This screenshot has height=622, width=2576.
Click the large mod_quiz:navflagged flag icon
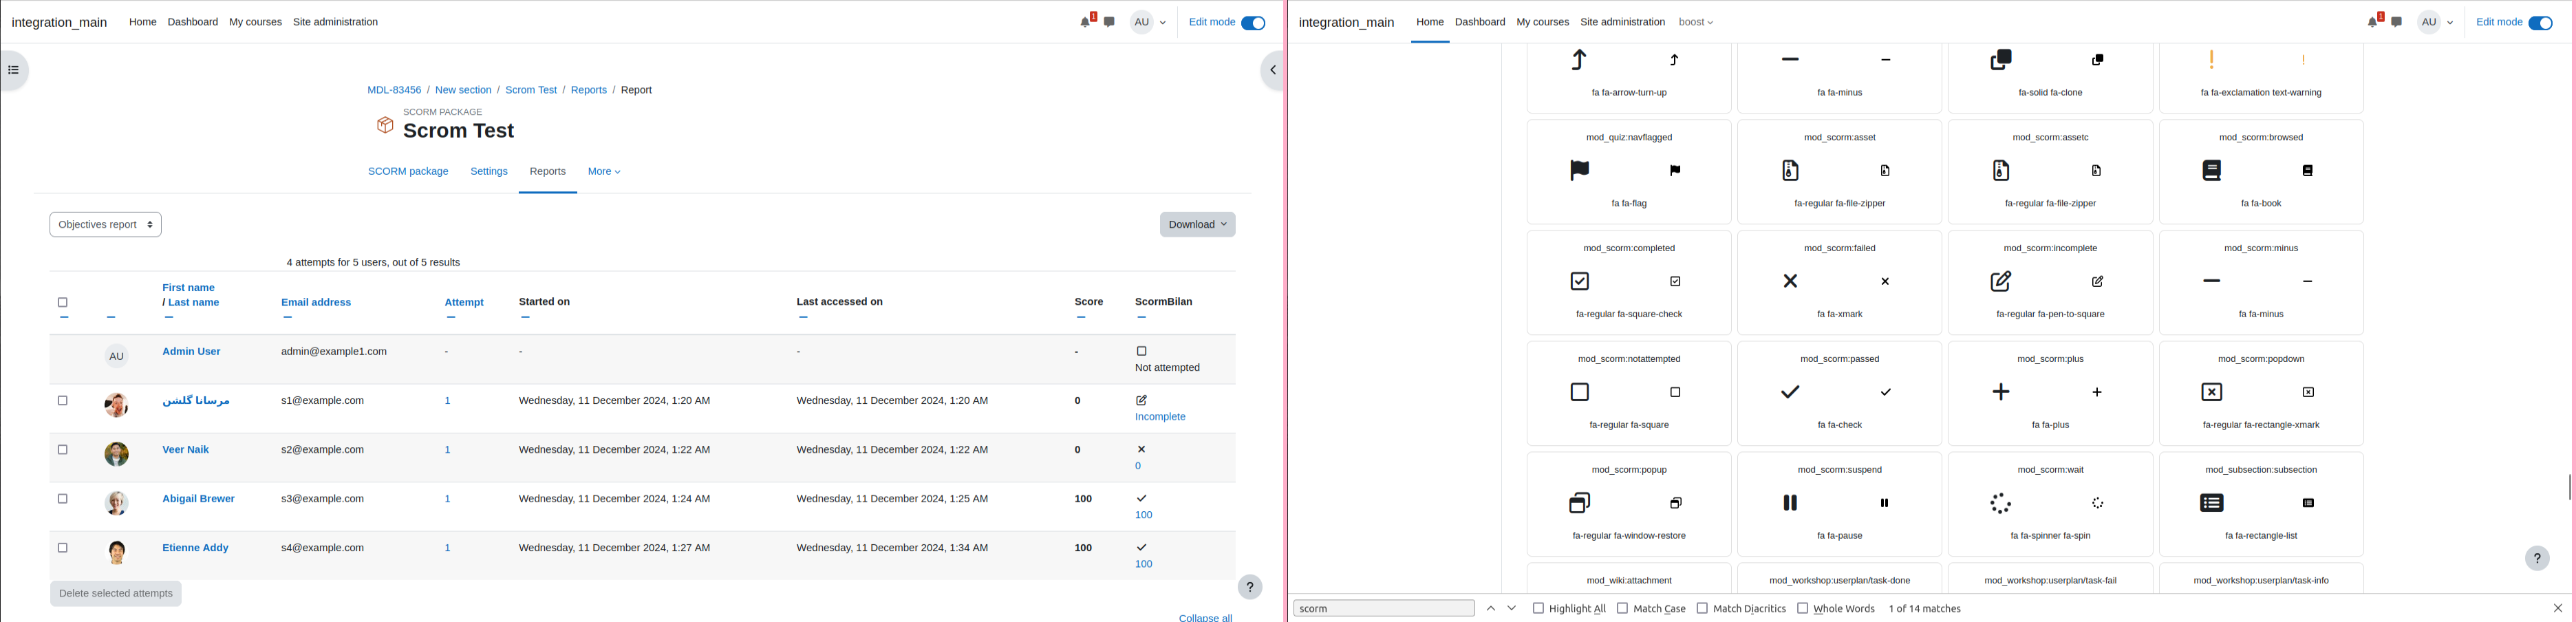click(x=1580, y=171)
